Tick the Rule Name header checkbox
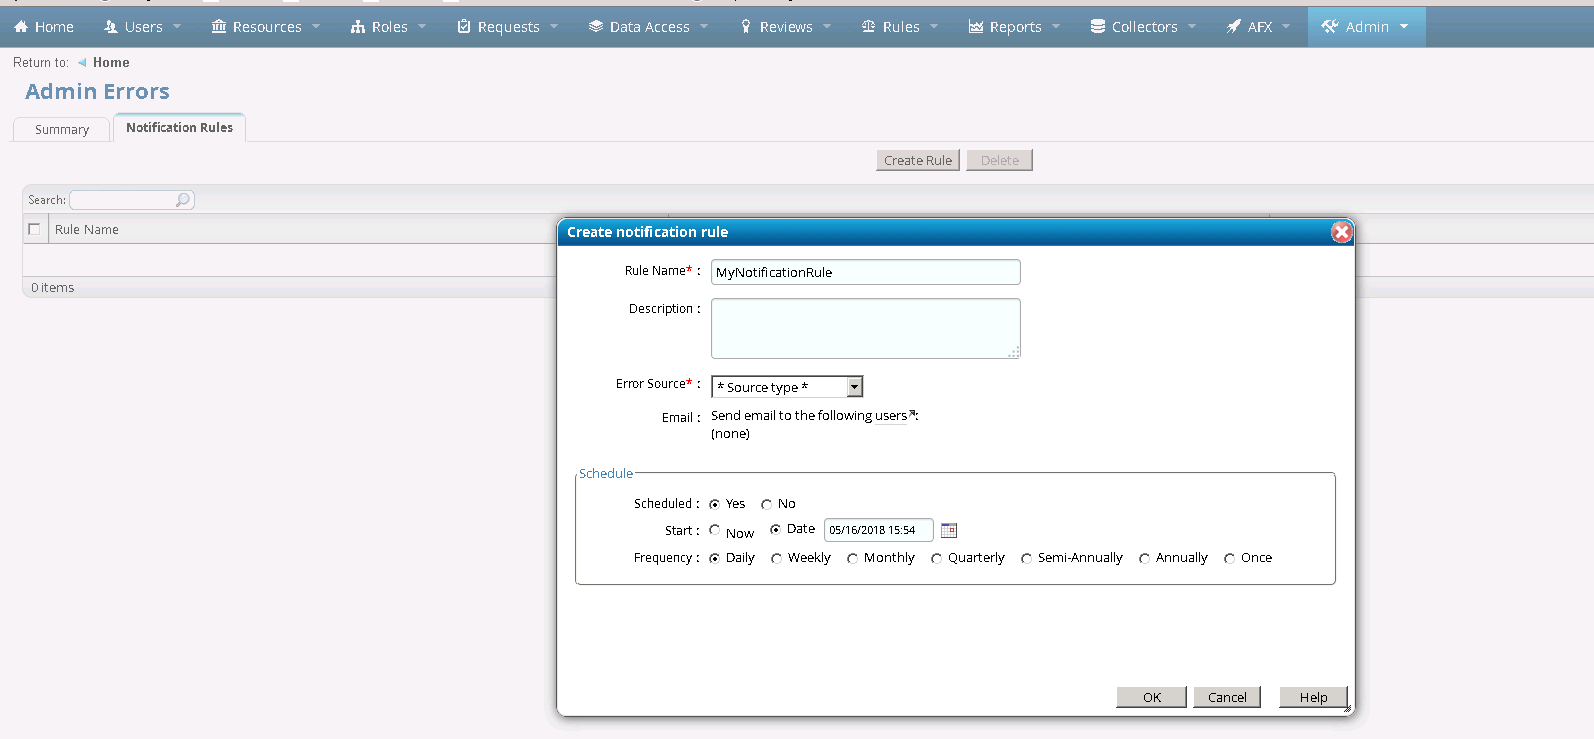 click(34, 229)
